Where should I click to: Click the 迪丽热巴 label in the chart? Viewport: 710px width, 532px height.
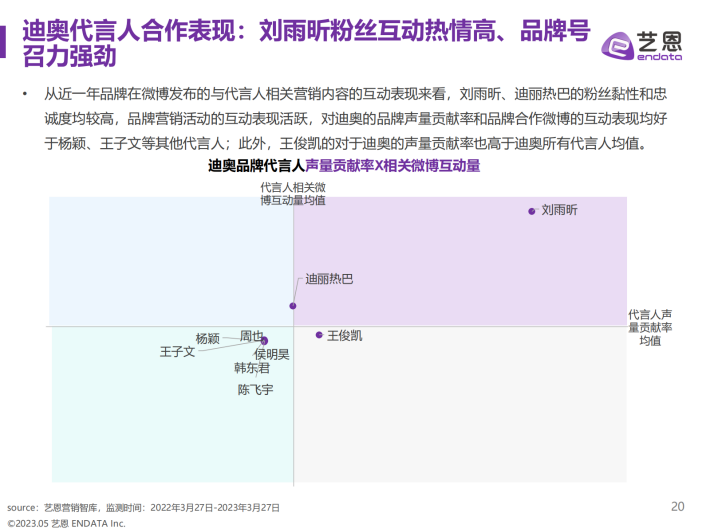329,279
